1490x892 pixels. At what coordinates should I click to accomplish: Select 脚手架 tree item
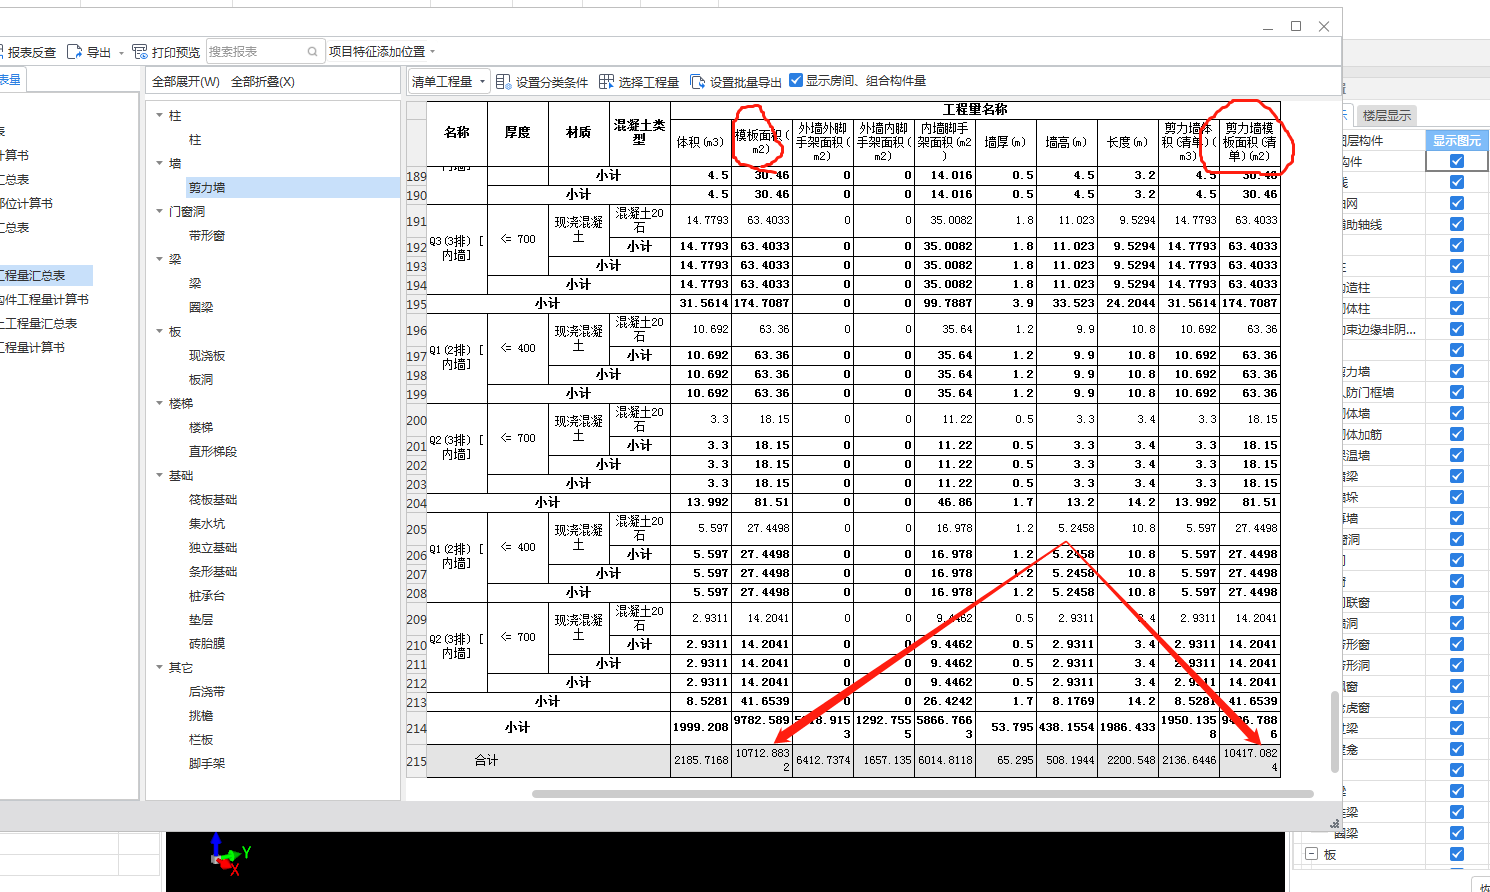(207, 763)
